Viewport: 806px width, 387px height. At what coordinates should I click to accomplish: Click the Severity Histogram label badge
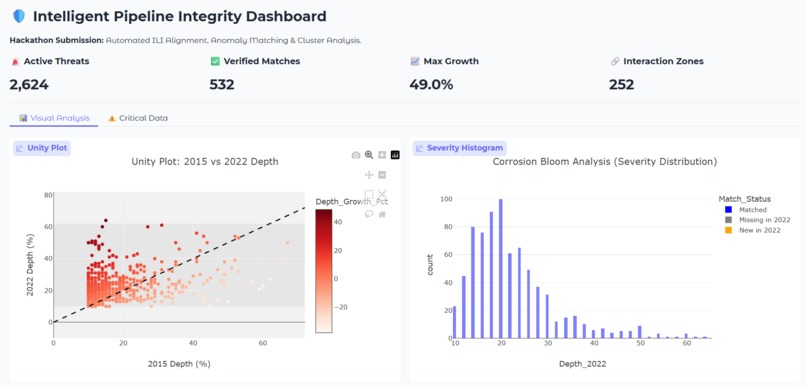(460, 149)
